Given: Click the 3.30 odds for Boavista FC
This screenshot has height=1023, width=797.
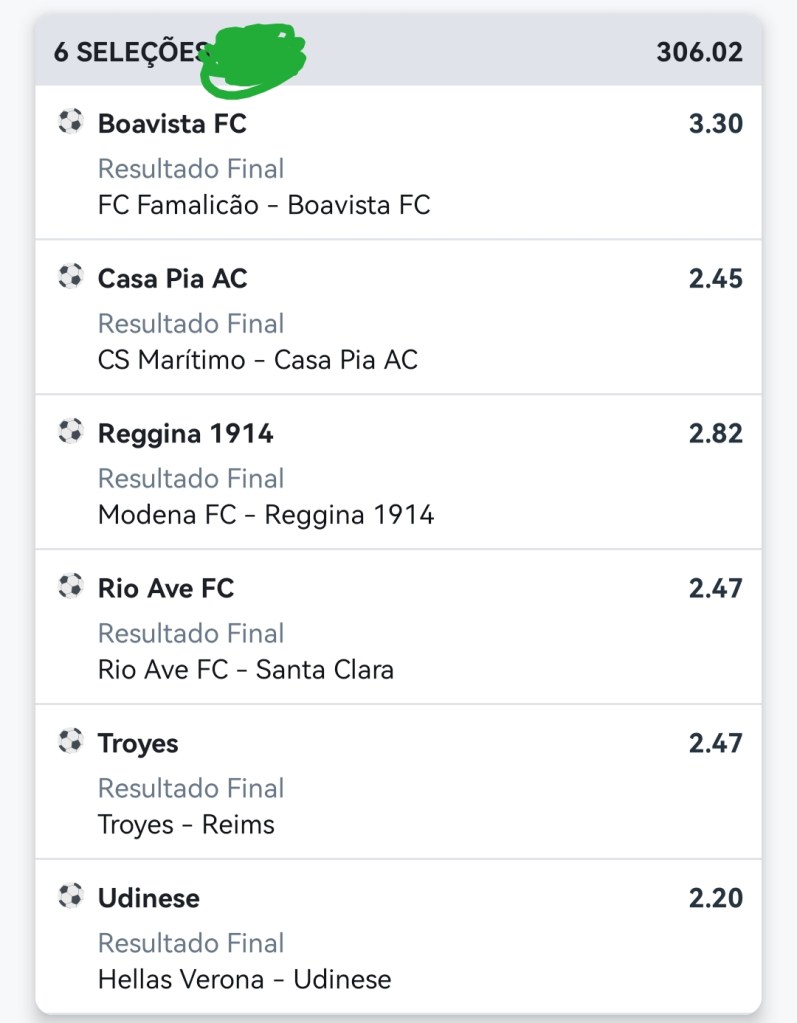Looking at the screenshot, I should point(715,124).
